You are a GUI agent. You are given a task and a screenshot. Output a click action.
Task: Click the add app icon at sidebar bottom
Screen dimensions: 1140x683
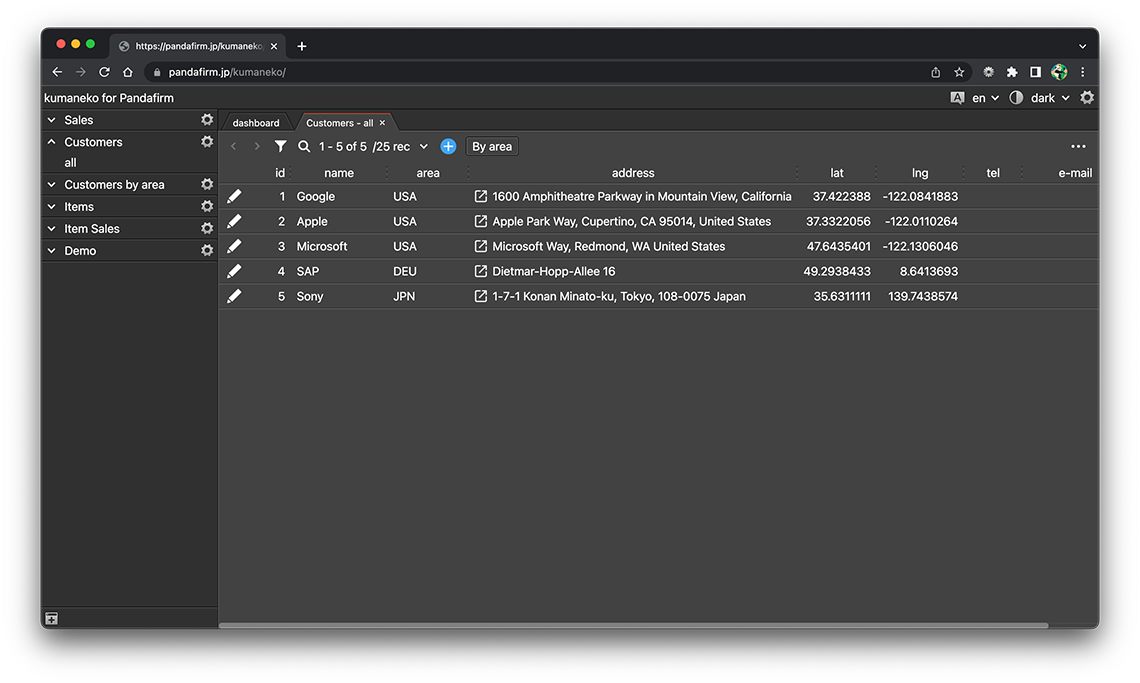pos(52,618)
